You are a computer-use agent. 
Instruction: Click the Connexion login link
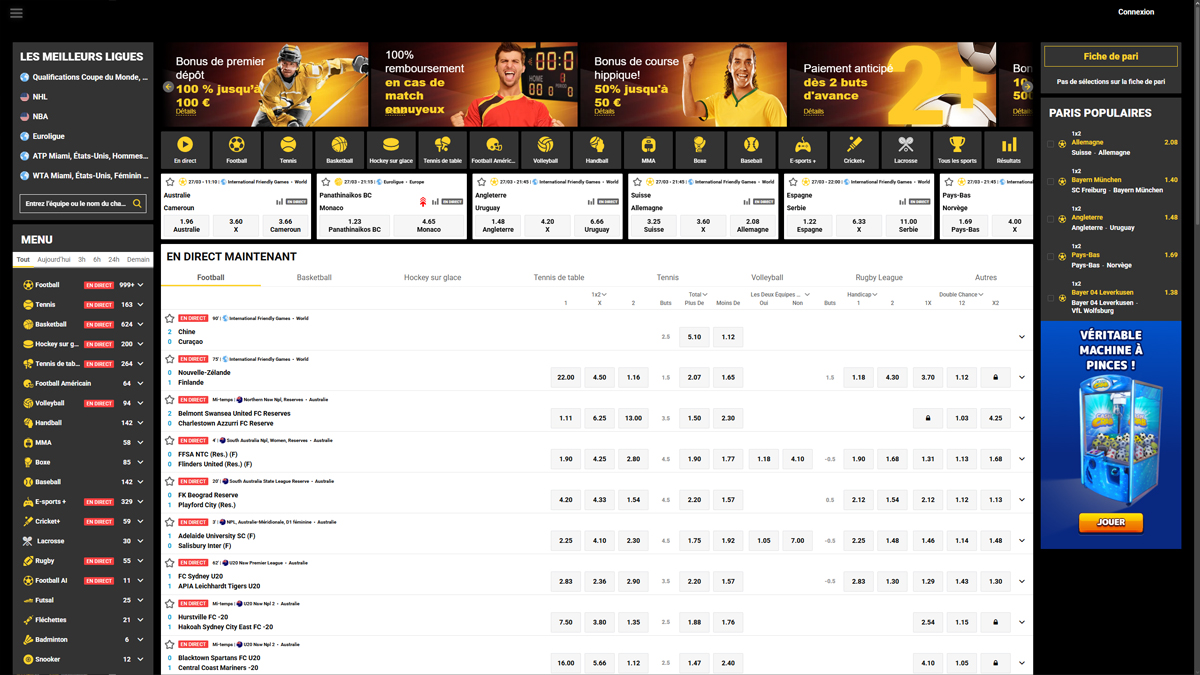point(1135,12)
